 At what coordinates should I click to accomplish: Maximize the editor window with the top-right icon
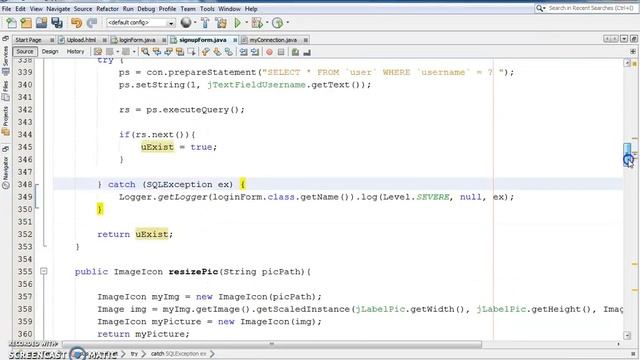point(633,39)
